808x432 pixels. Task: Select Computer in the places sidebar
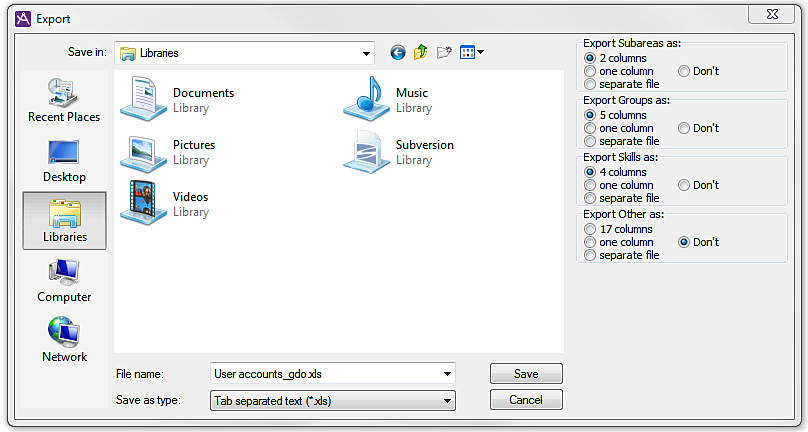64,281
